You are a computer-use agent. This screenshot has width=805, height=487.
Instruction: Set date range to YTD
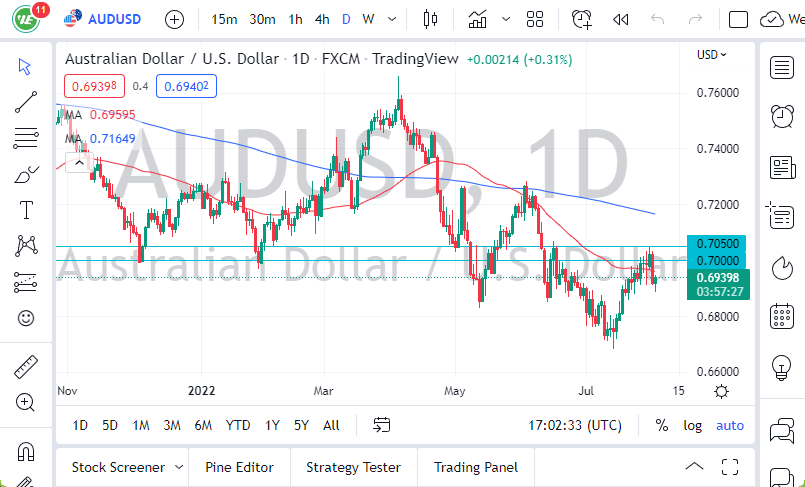pyautogui.click(x=238, y=425)
